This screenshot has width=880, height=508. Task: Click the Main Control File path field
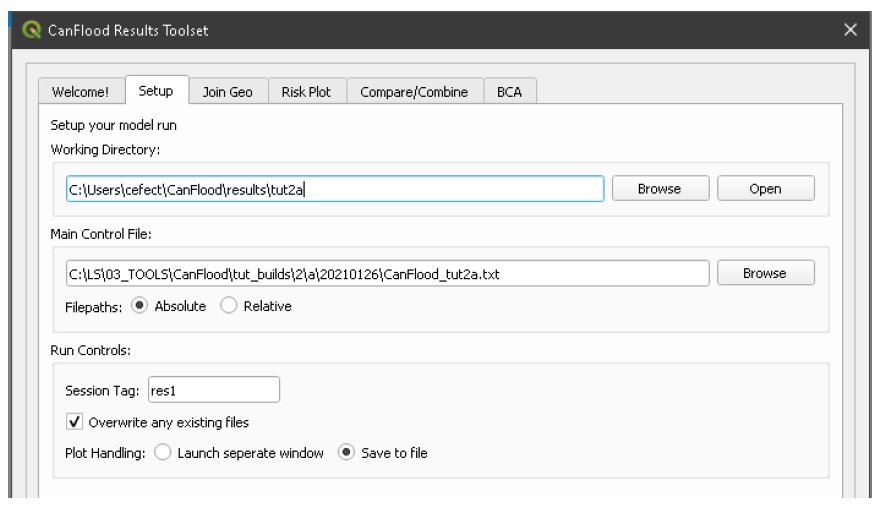tap(387, 273)
